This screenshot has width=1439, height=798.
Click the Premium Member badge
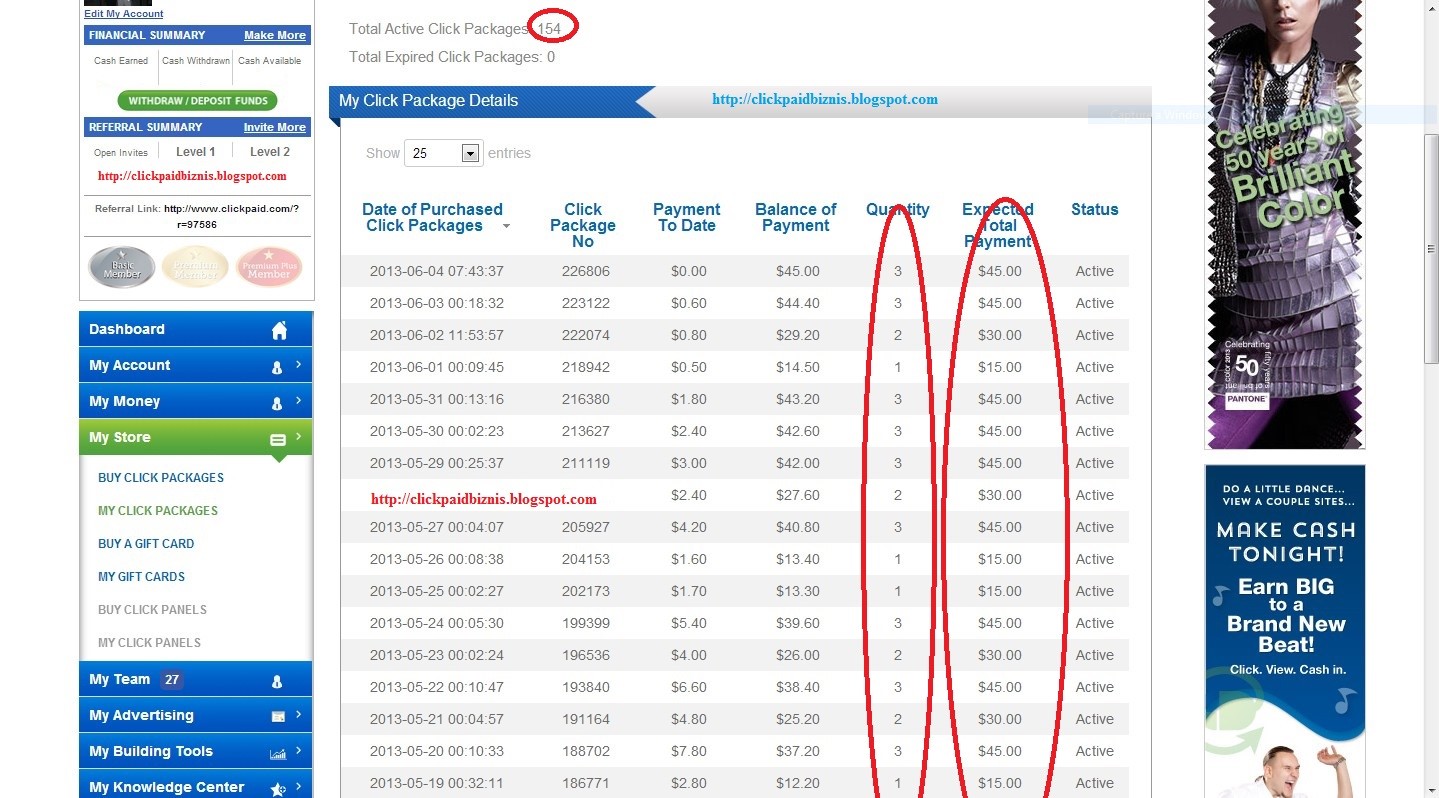click(195, 267)
